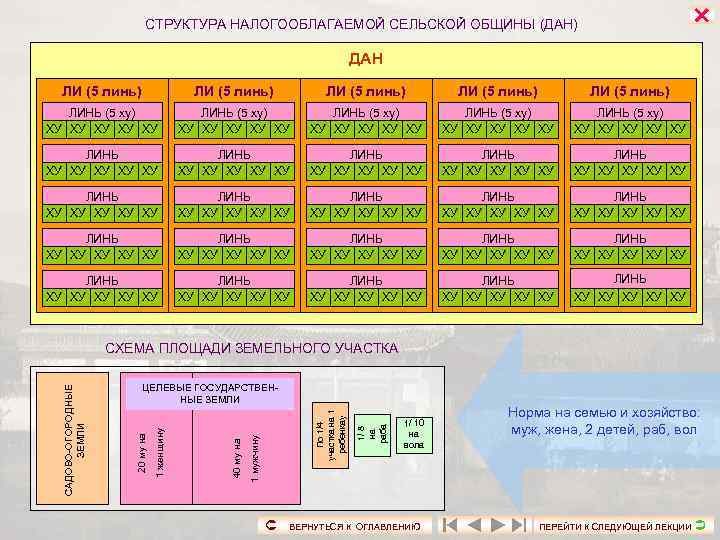Click the САДОВО-ОГОРОДНЫЕ ЗЕМЛИ block

tap(73, 439)
